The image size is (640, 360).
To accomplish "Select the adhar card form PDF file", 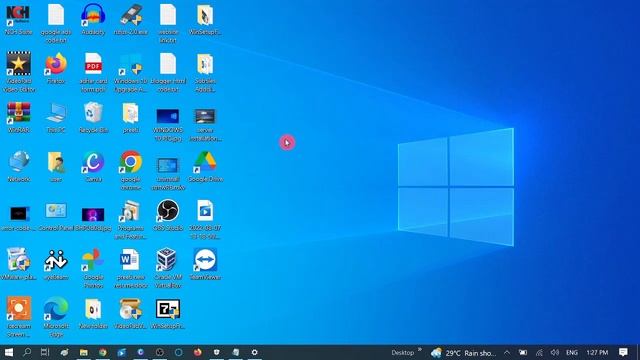I will (x=93, y=73).
